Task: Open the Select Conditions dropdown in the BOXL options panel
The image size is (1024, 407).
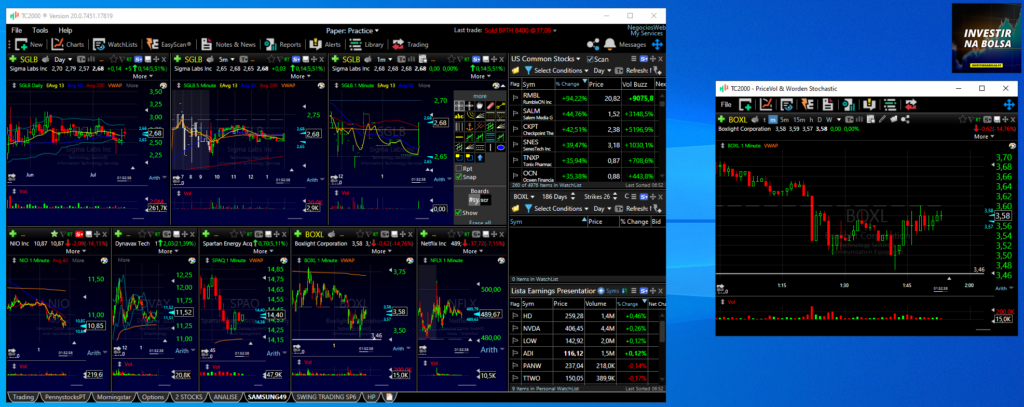Action: tap(559, 208)
